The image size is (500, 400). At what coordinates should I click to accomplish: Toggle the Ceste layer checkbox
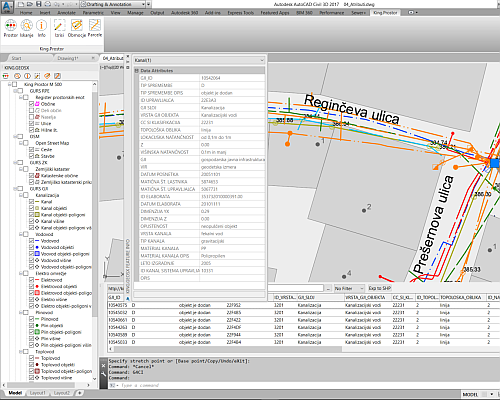pos(32,150)
